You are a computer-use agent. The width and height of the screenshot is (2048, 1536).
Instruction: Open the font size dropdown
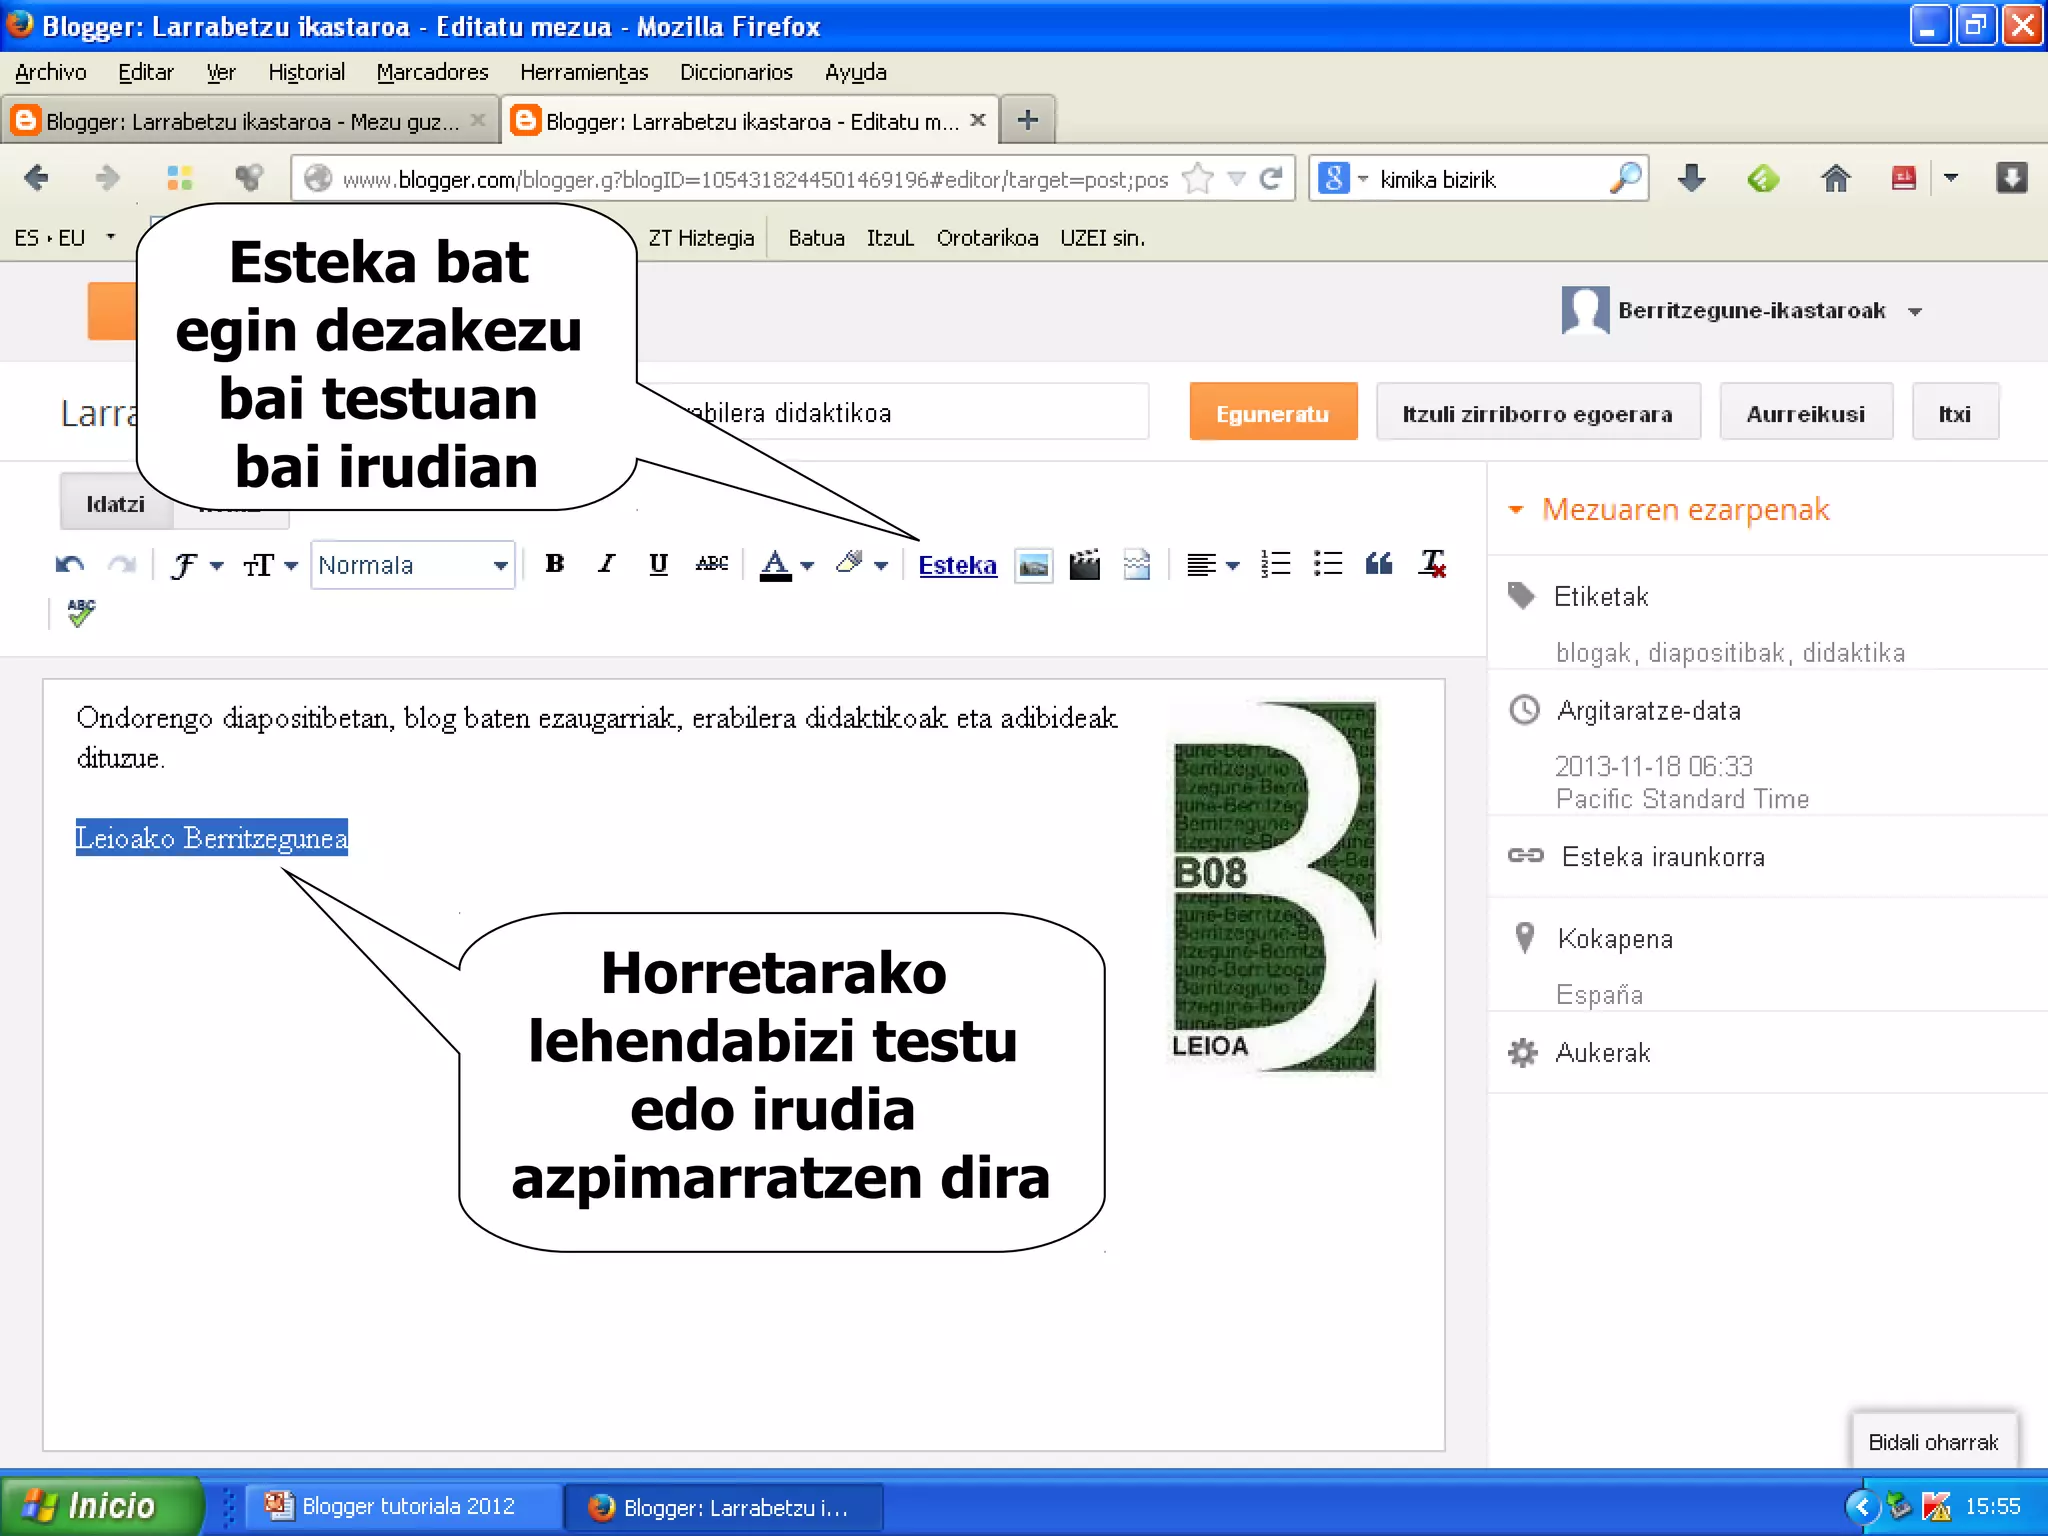(270, 566)
